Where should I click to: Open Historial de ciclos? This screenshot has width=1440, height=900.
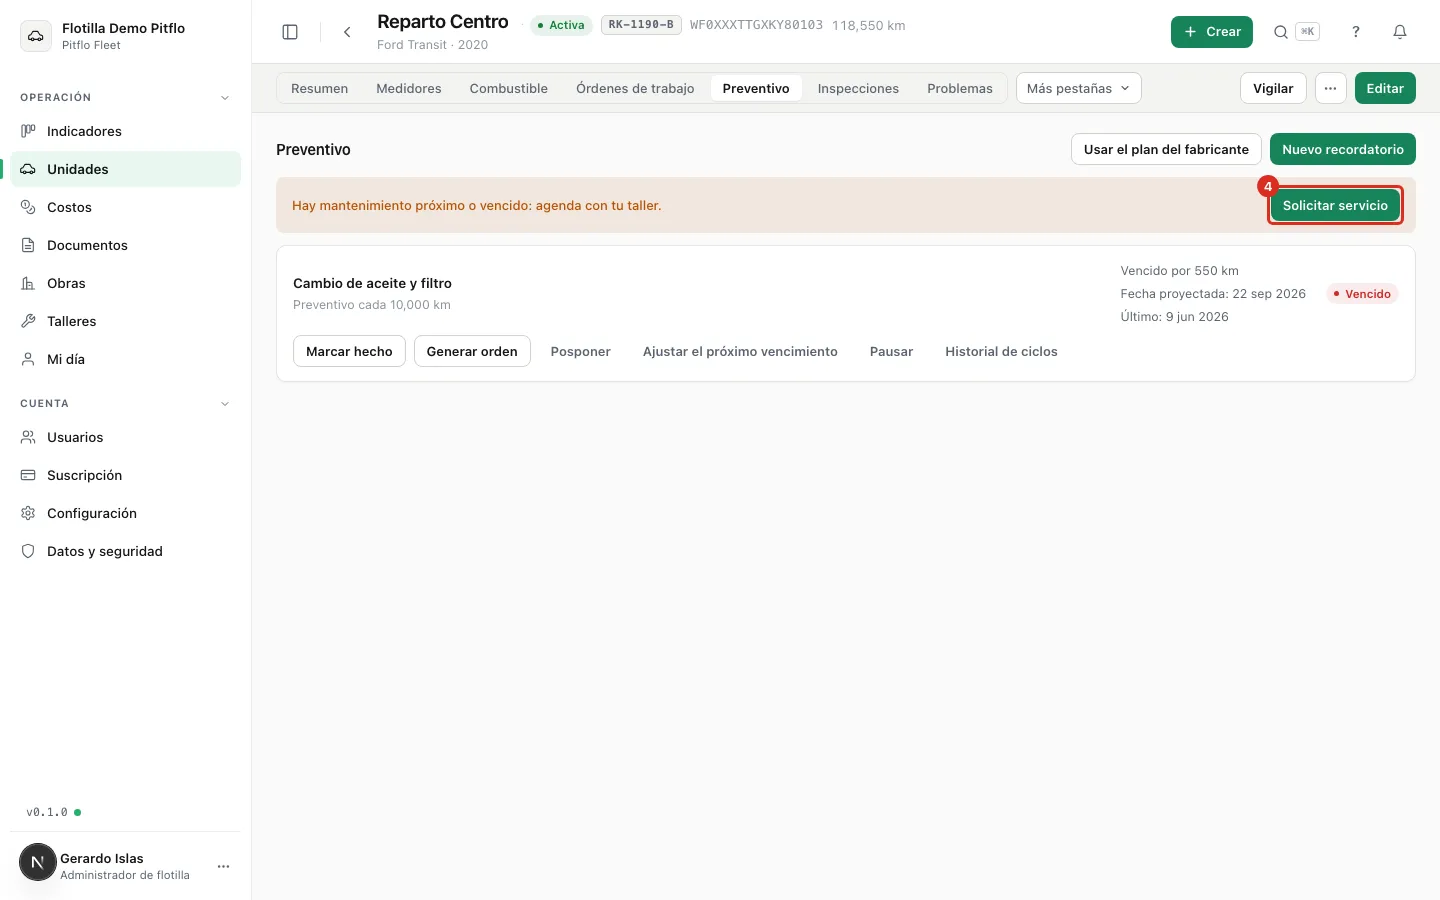tap(1001, 351)
